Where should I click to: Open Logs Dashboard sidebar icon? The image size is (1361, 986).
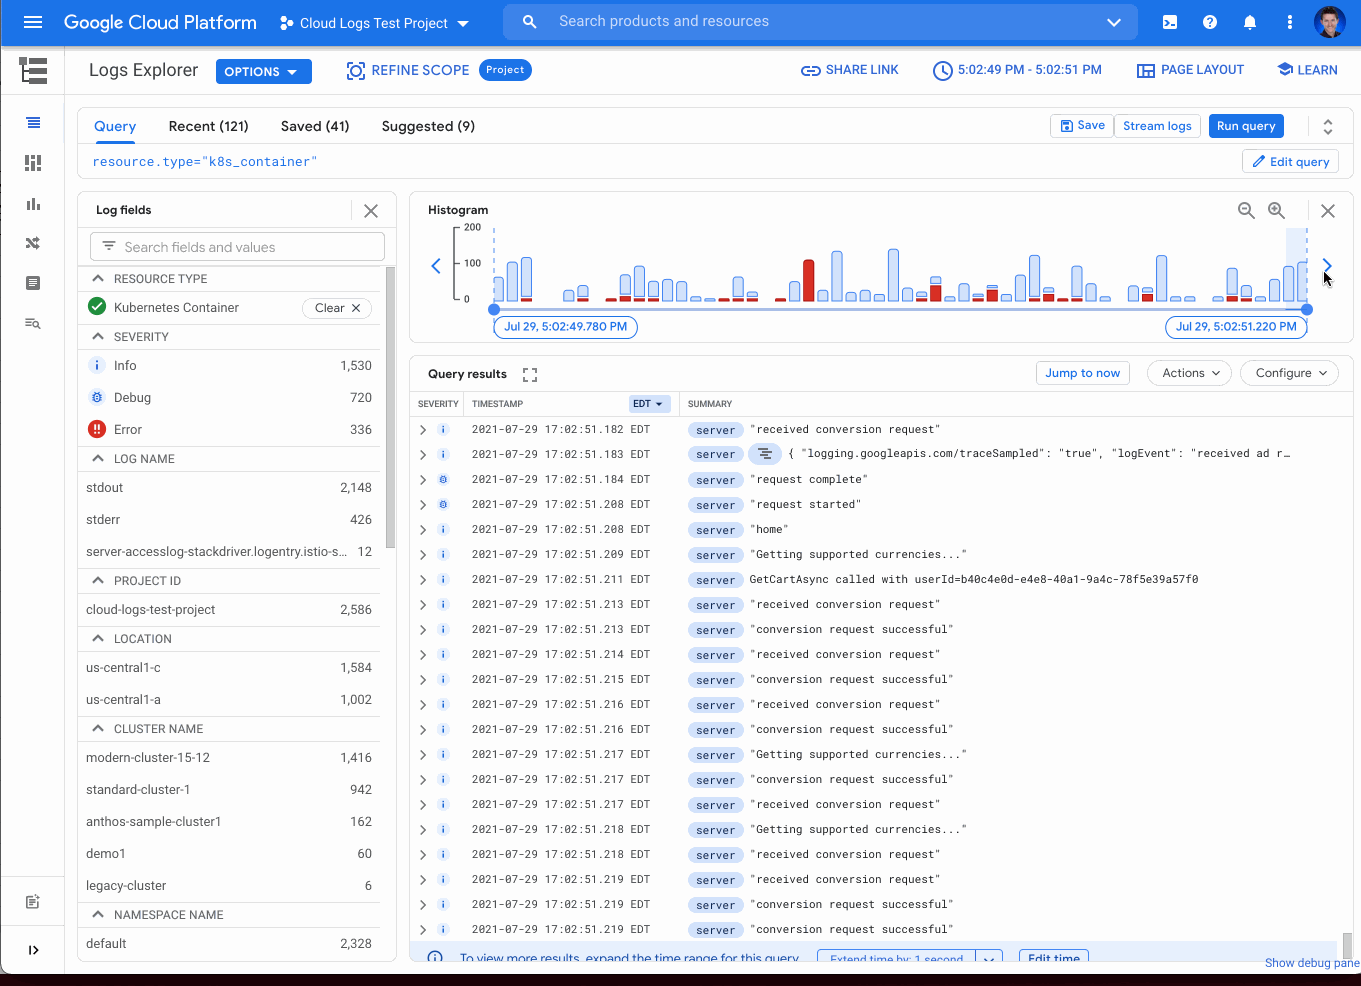(33, 163)
